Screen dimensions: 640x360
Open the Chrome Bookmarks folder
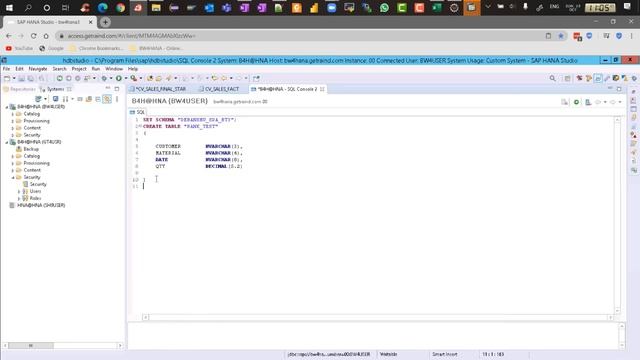[x=96, y=48]
